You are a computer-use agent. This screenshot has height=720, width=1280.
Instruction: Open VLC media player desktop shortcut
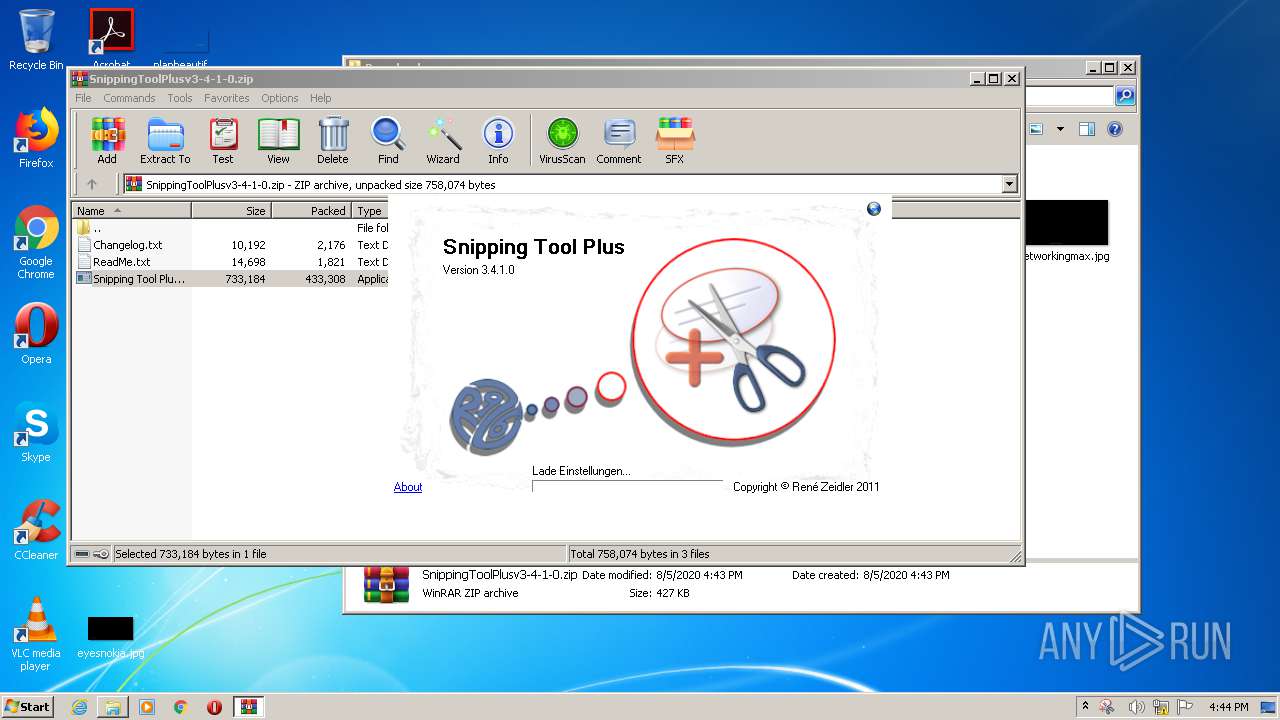(x=36, y=634)
